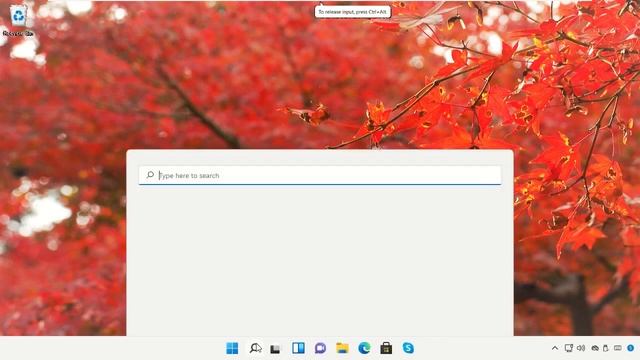Launch the Teams Chat taskbar icon
Image resolution: width=640 pixels, height=360 pixels.
(320, 348)
